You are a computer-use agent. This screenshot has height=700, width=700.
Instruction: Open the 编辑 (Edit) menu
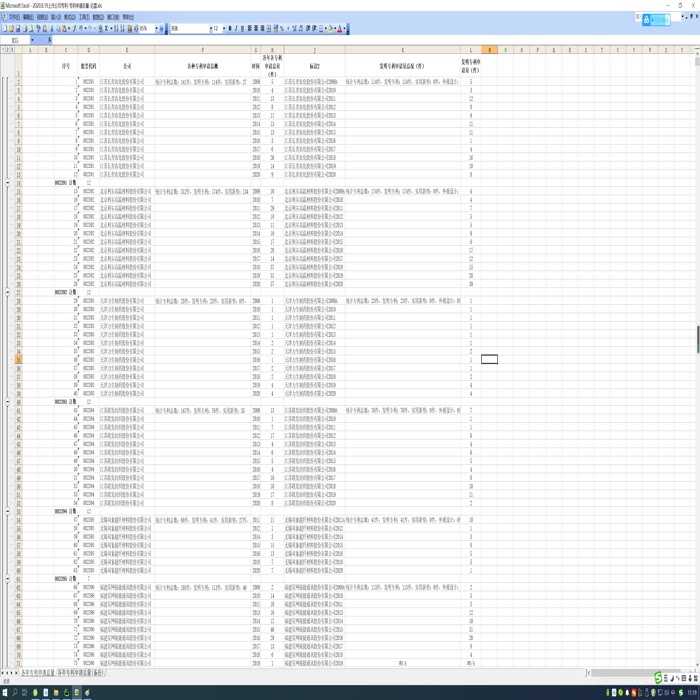[28, 17]
